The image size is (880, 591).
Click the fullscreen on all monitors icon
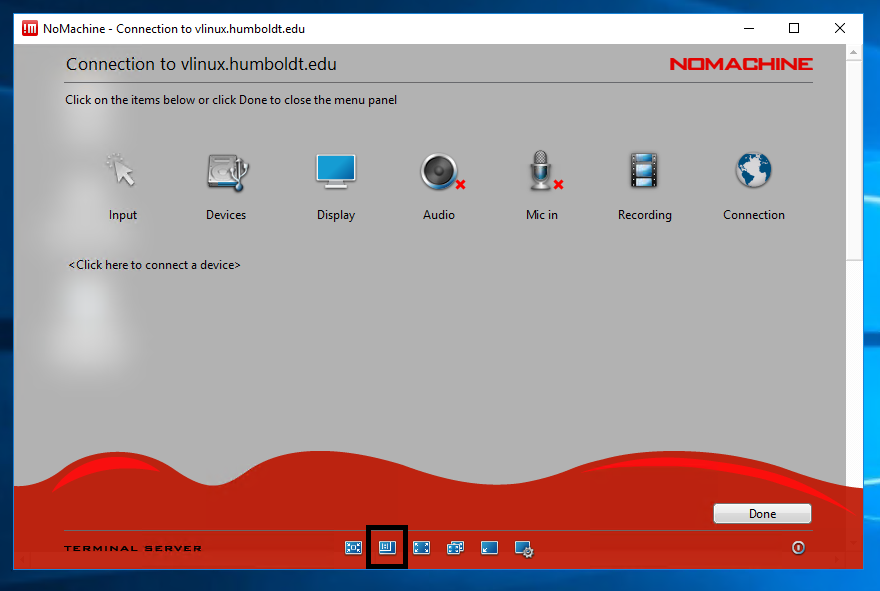(455, 547)
